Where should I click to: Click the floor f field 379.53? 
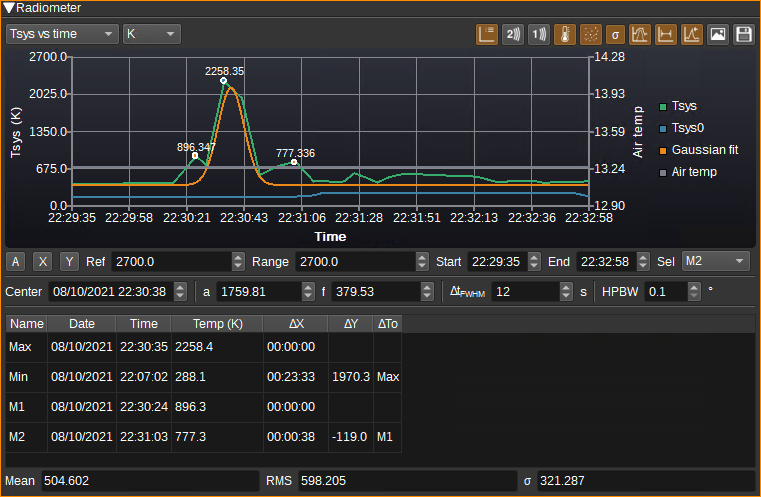pyautogui.click(x=376, y=292)
